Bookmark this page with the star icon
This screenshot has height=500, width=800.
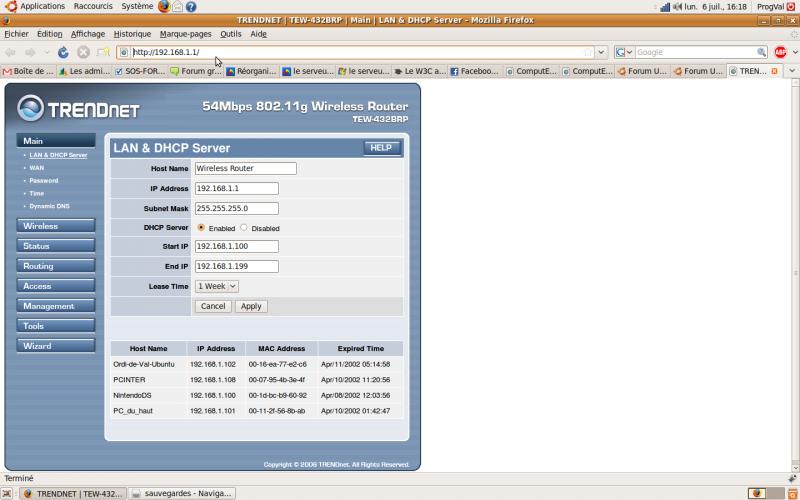[588, 52]
